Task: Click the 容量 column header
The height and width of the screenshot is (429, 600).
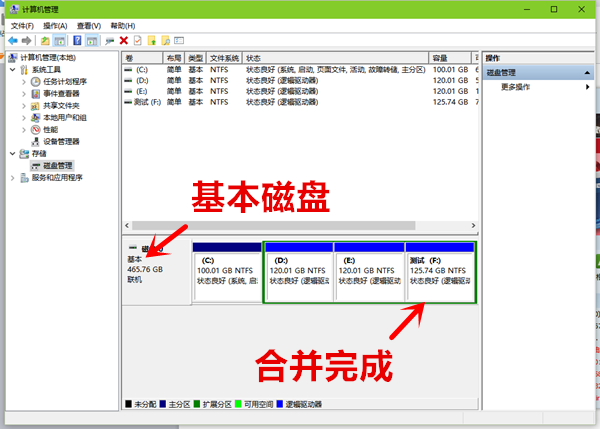Action: 450,58
